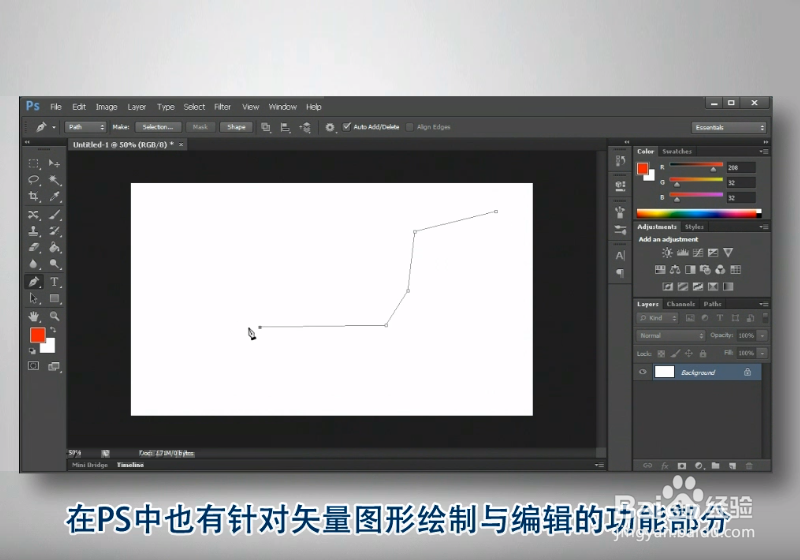
Task: Click Vibrance adjustment triangle icon
Action: click(x=728, y=252)
